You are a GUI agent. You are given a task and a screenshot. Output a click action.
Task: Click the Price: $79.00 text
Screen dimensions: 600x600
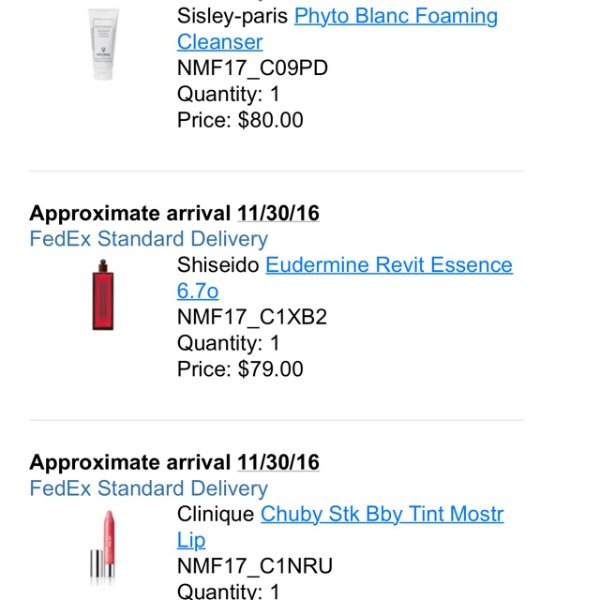coord(240,369)
